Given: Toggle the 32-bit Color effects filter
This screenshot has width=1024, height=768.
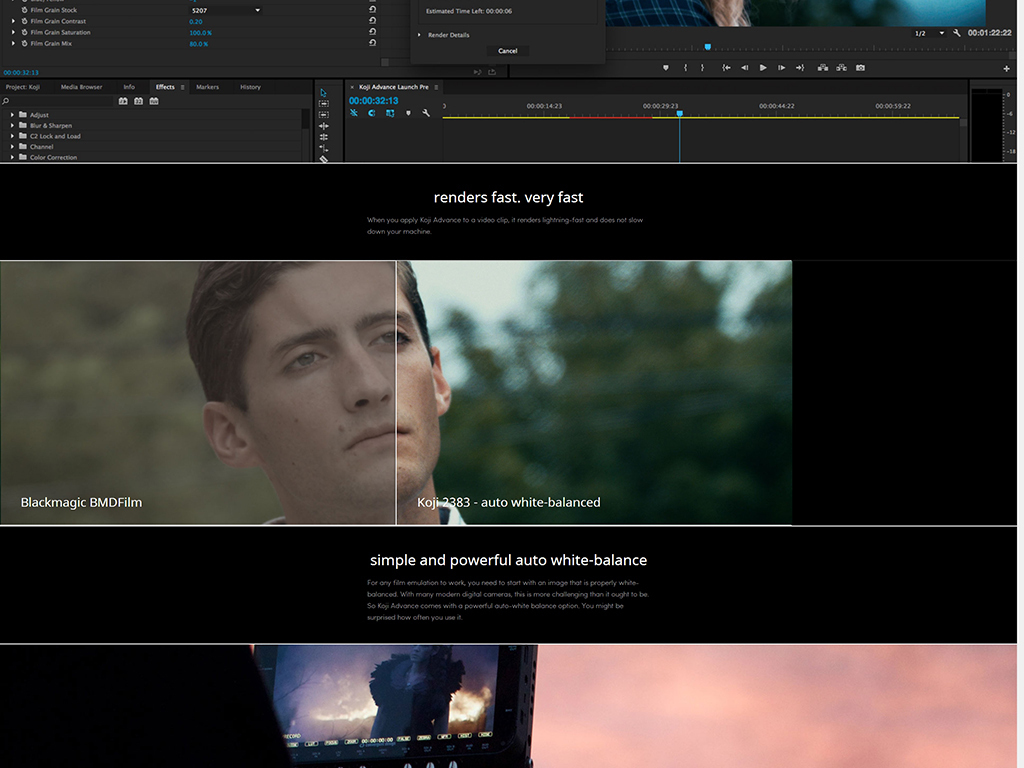Looking at the screenshot, I should pos(138,101).
